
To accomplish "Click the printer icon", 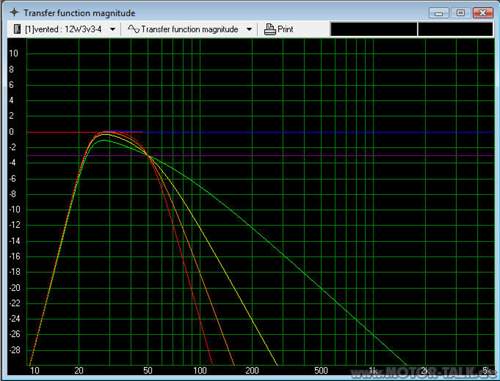I will tap(270, 29).
